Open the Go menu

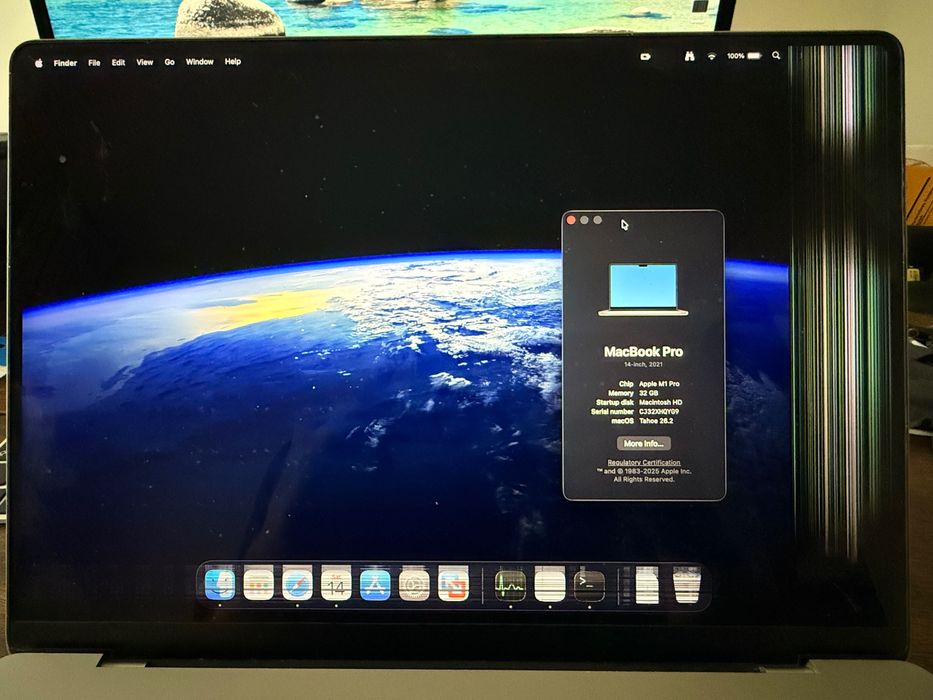coord(170,62)
